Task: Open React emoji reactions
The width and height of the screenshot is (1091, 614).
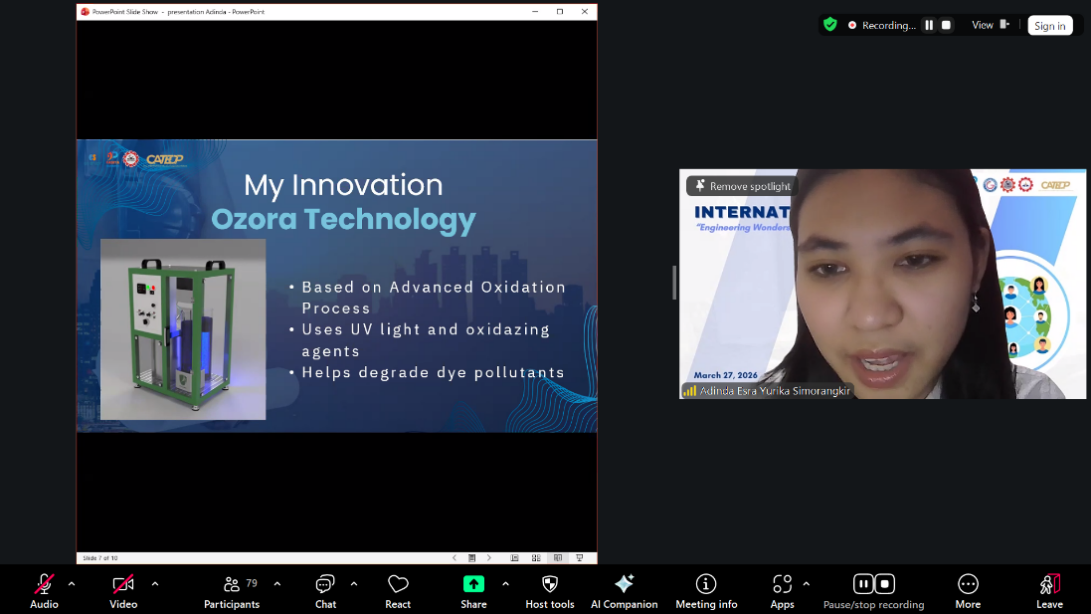Action: tap(398, 591)
